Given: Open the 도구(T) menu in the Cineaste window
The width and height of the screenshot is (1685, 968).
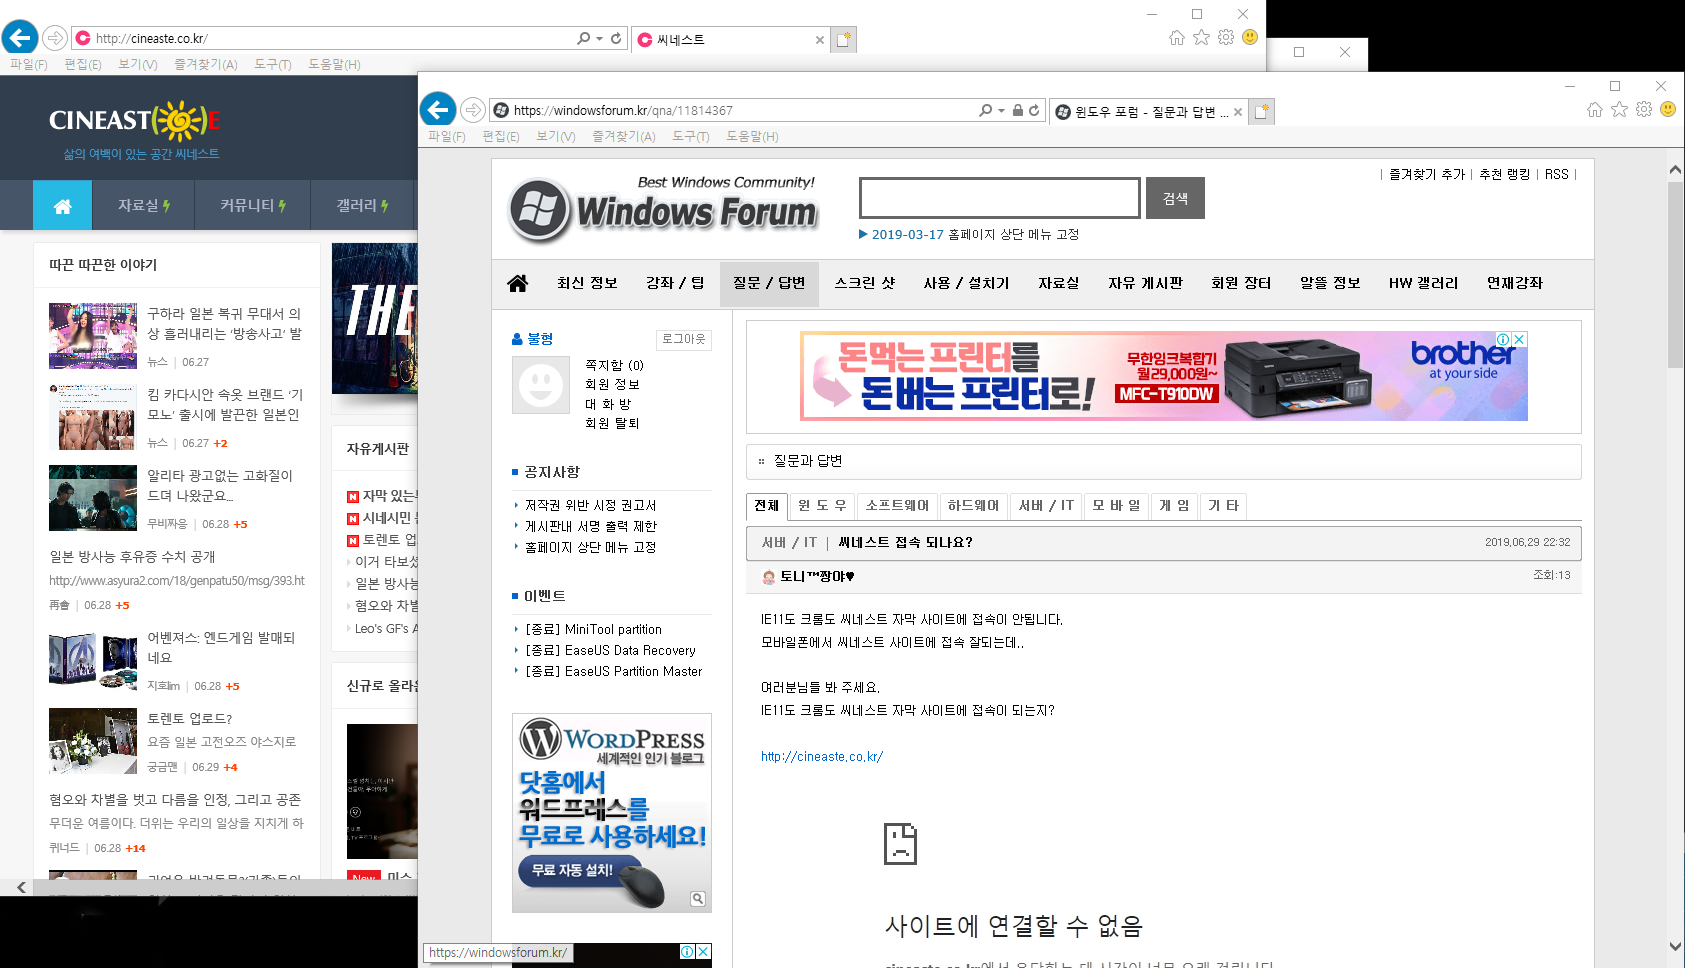Looking at the screenshot, I should point(273,64).
